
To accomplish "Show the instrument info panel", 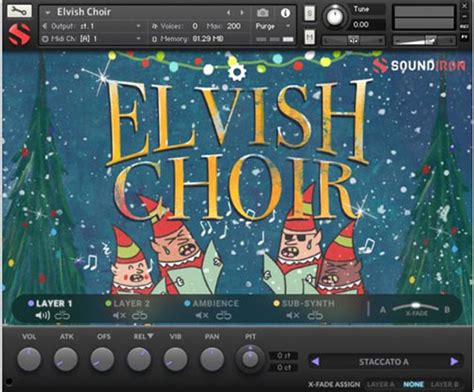I will 285,13.
